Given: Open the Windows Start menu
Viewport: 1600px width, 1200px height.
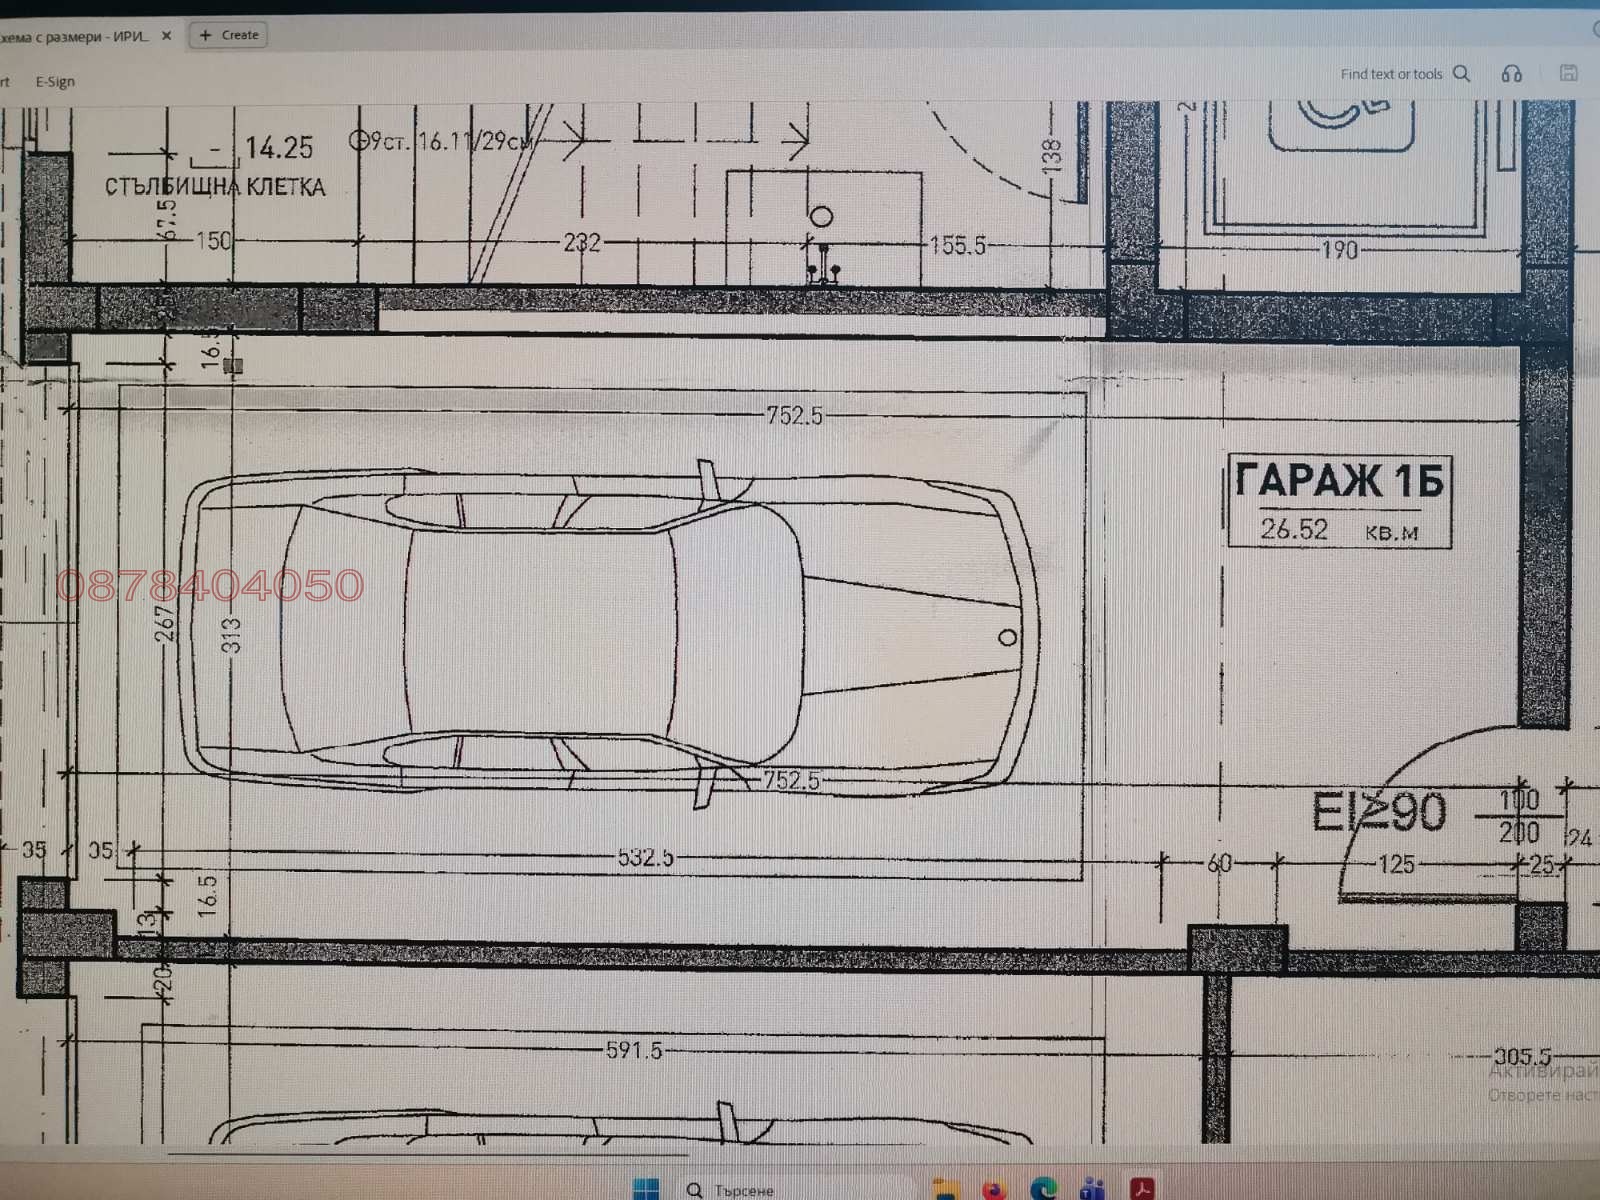Looking at the screenshot, I should 646,1190.
